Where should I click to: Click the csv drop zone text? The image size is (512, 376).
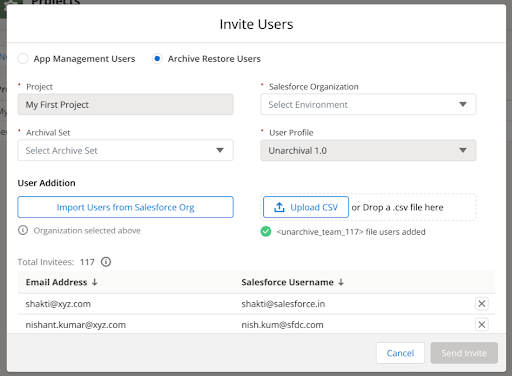point(397,207)
